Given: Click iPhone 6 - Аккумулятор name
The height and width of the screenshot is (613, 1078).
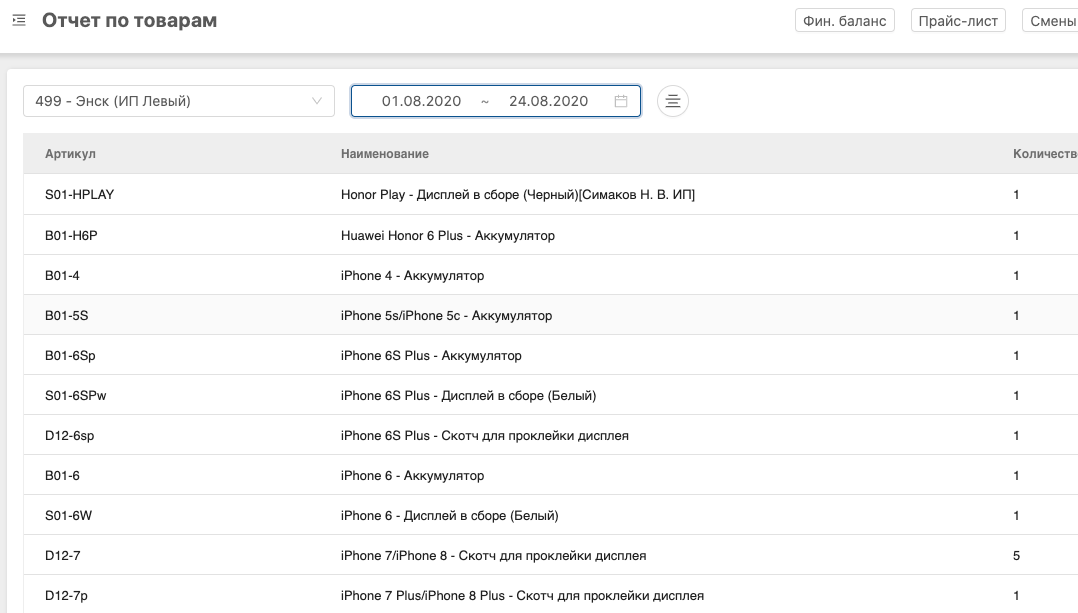Looking at the screenshot, I should coord(412,476).
